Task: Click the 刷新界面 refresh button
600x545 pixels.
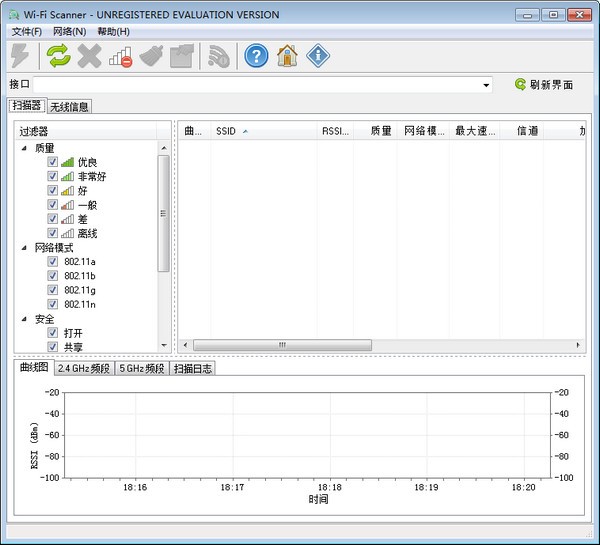Action: point(544,85)
